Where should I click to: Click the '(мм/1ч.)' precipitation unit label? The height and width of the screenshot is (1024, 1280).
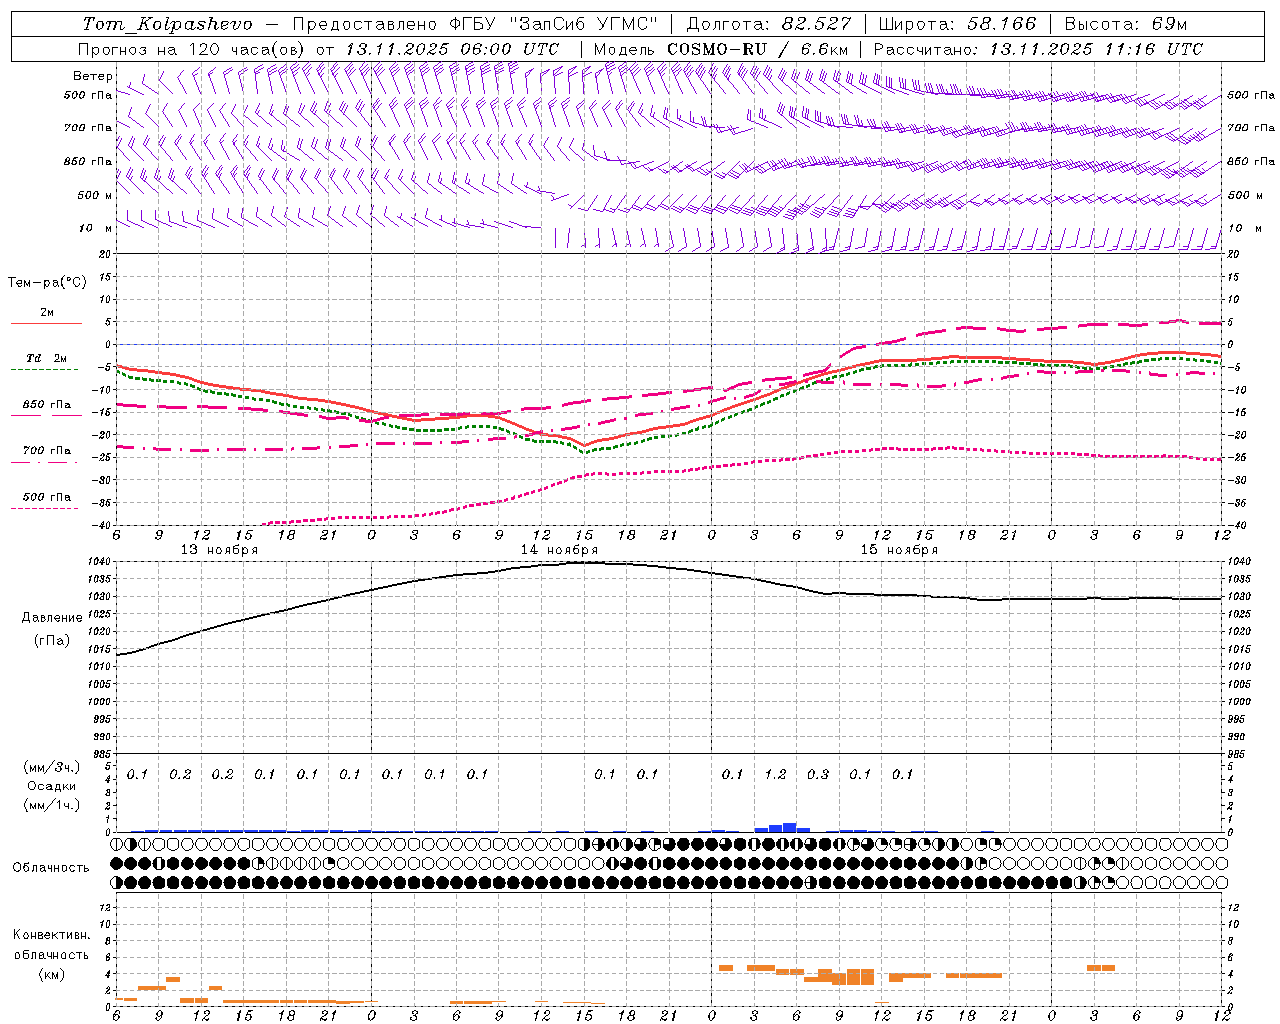tap(52, 805)
